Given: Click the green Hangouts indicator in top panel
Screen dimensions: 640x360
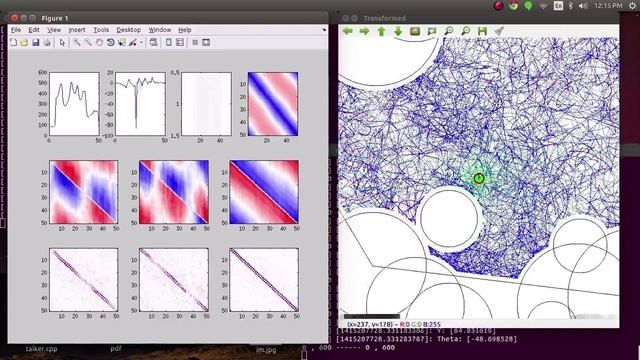Looking at the screenshot, I should (x=528, y=6).
